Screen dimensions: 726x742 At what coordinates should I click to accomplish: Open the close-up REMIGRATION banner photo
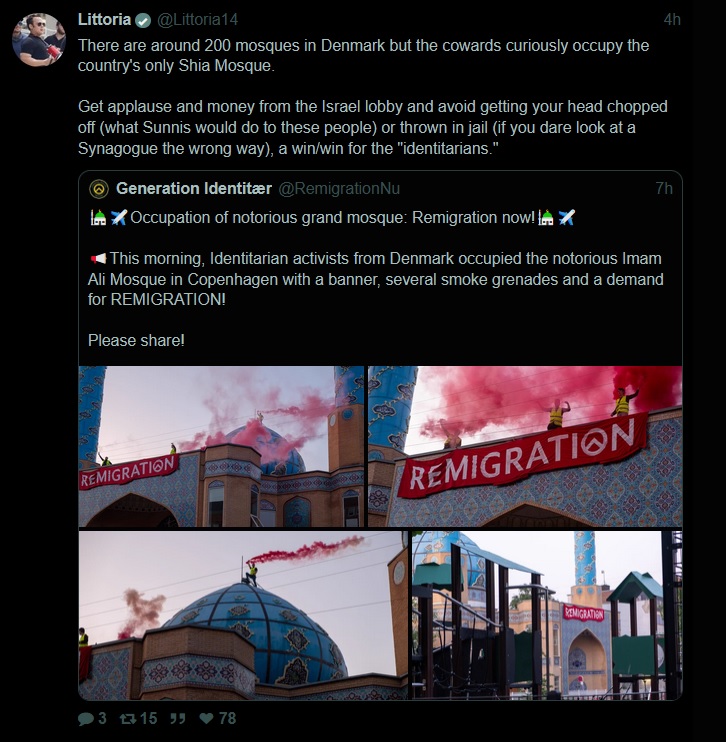525,446
